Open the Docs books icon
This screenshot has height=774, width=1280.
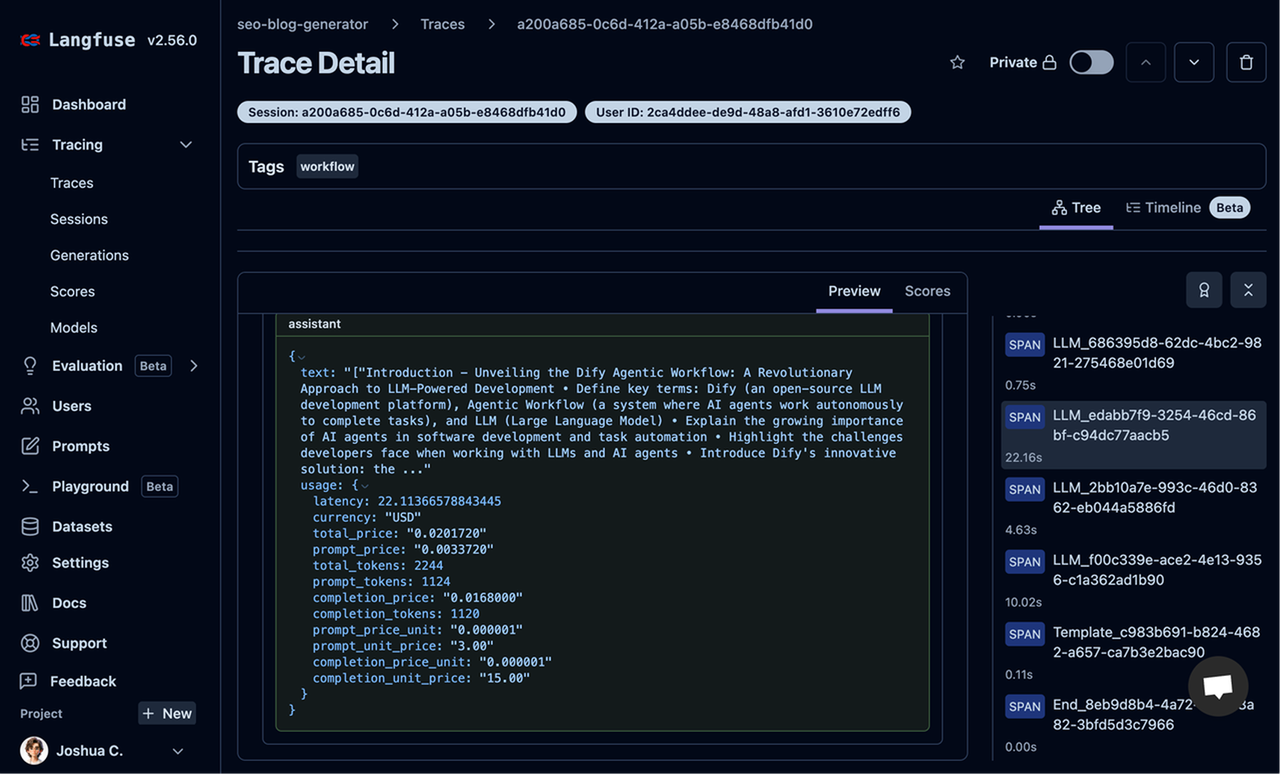click(30, 603)
